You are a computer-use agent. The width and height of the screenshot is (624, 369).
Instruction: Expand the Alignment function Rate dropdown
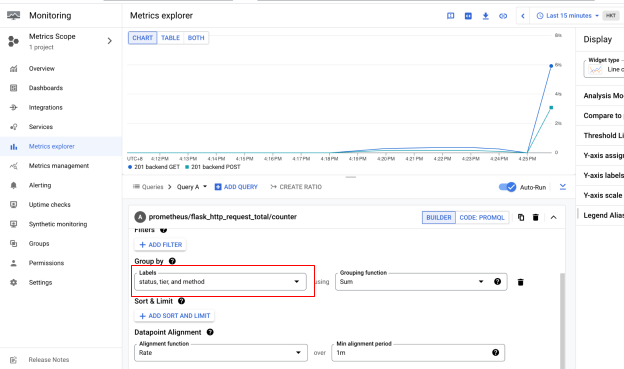point(221,353)
